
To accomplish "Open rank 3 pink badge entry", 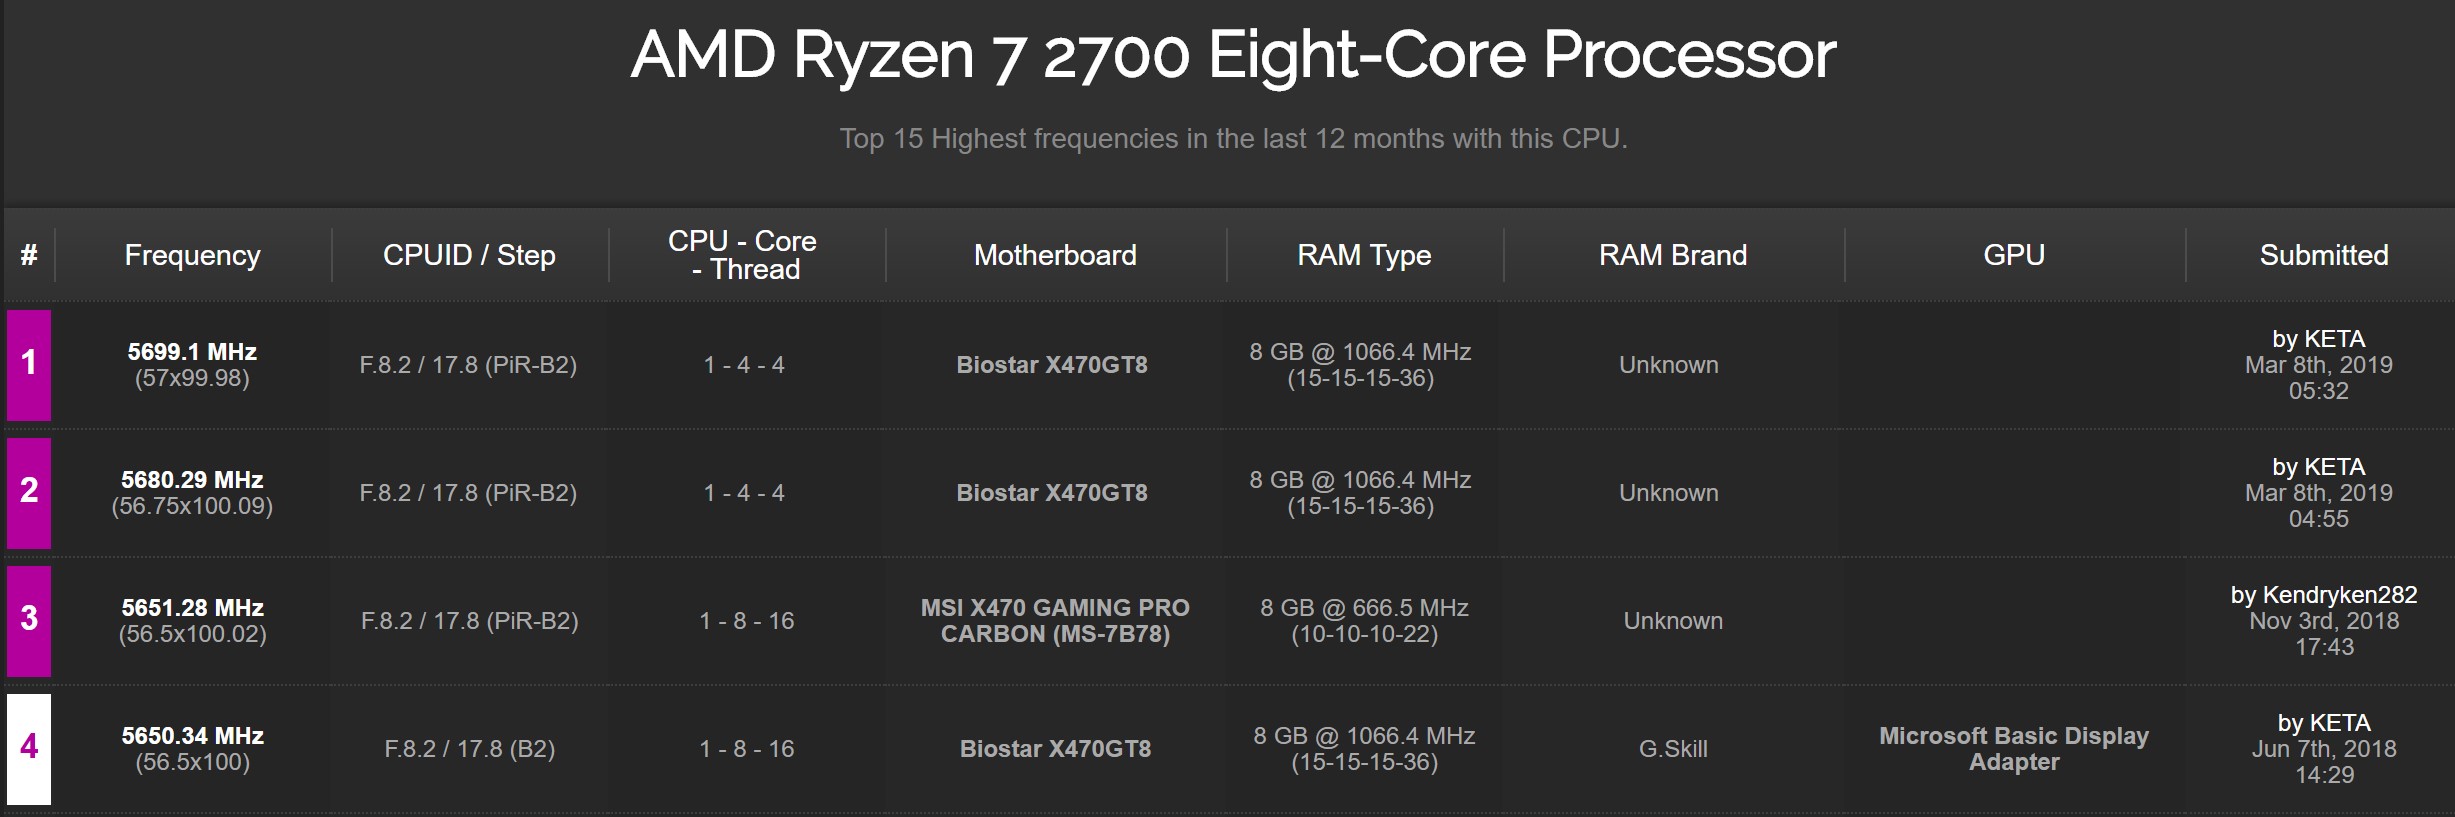I will (29, 620).
